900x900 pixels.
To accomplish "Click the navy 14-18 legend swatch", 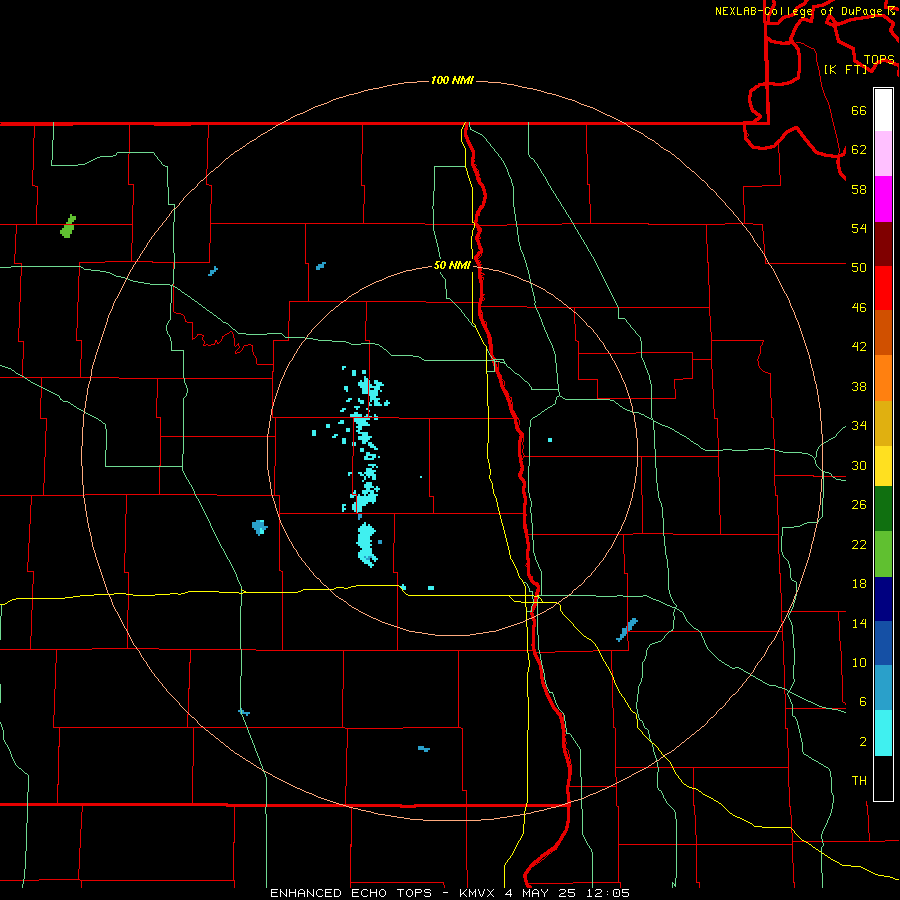I will coord(883,599).
